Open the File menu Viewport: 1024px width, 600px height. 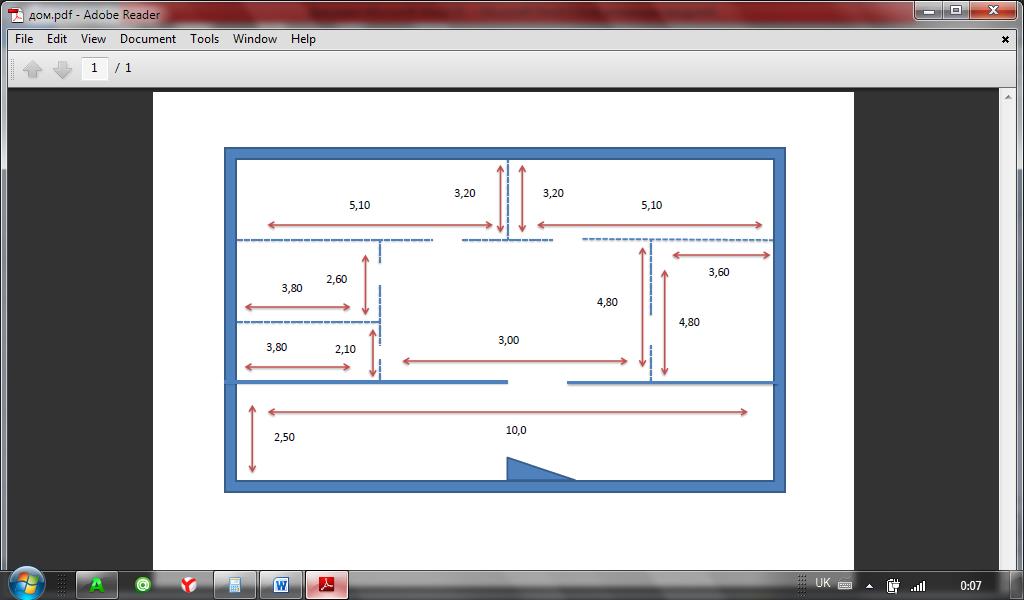pyautogui.click(x=24, y=39)
